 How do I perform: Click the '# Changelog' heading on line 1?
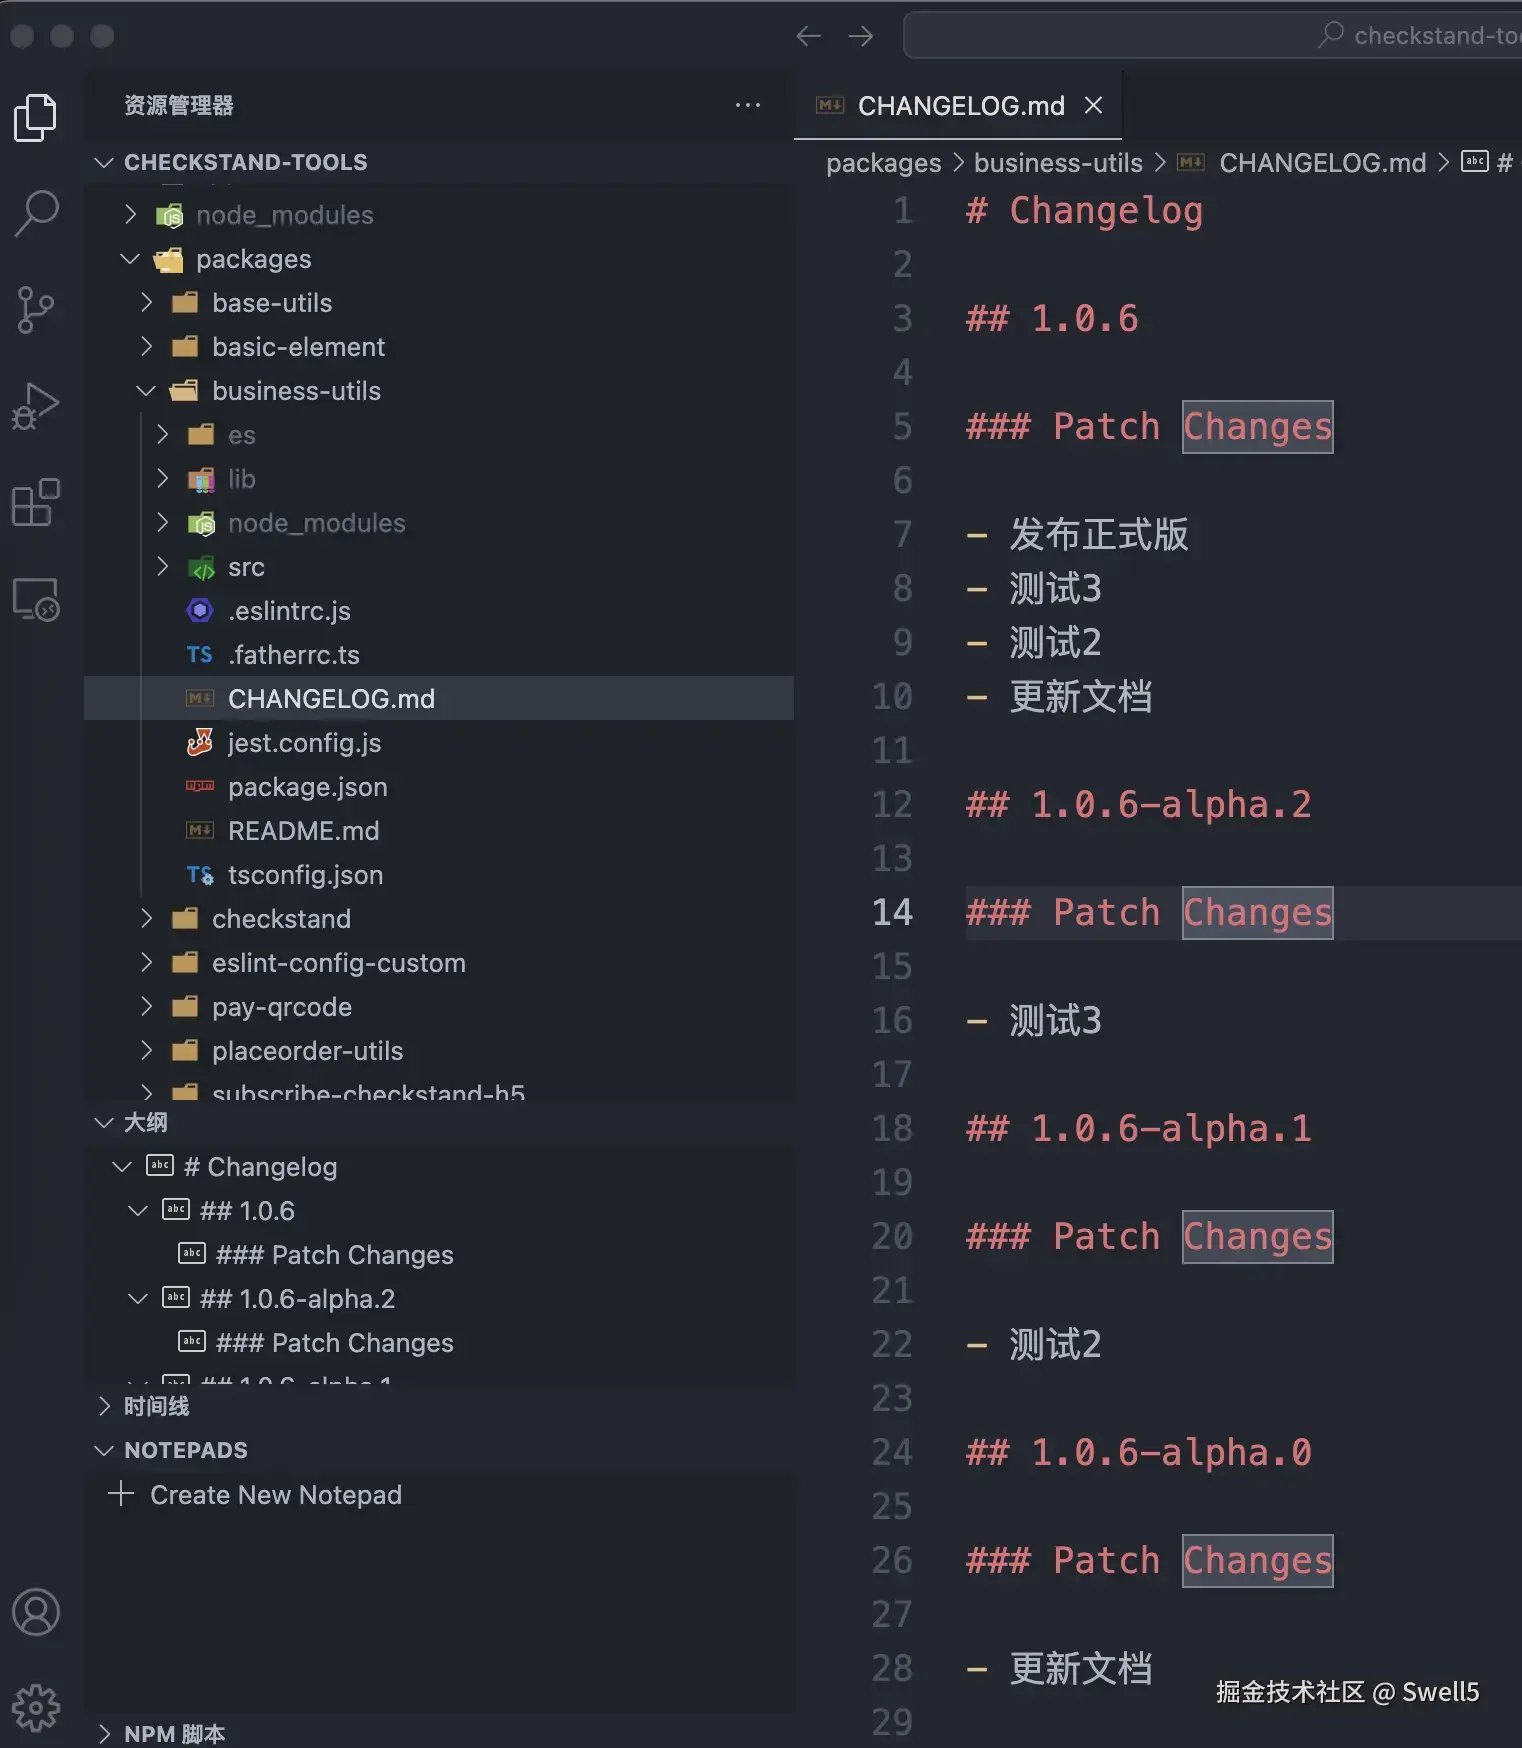click(1085, 211)
